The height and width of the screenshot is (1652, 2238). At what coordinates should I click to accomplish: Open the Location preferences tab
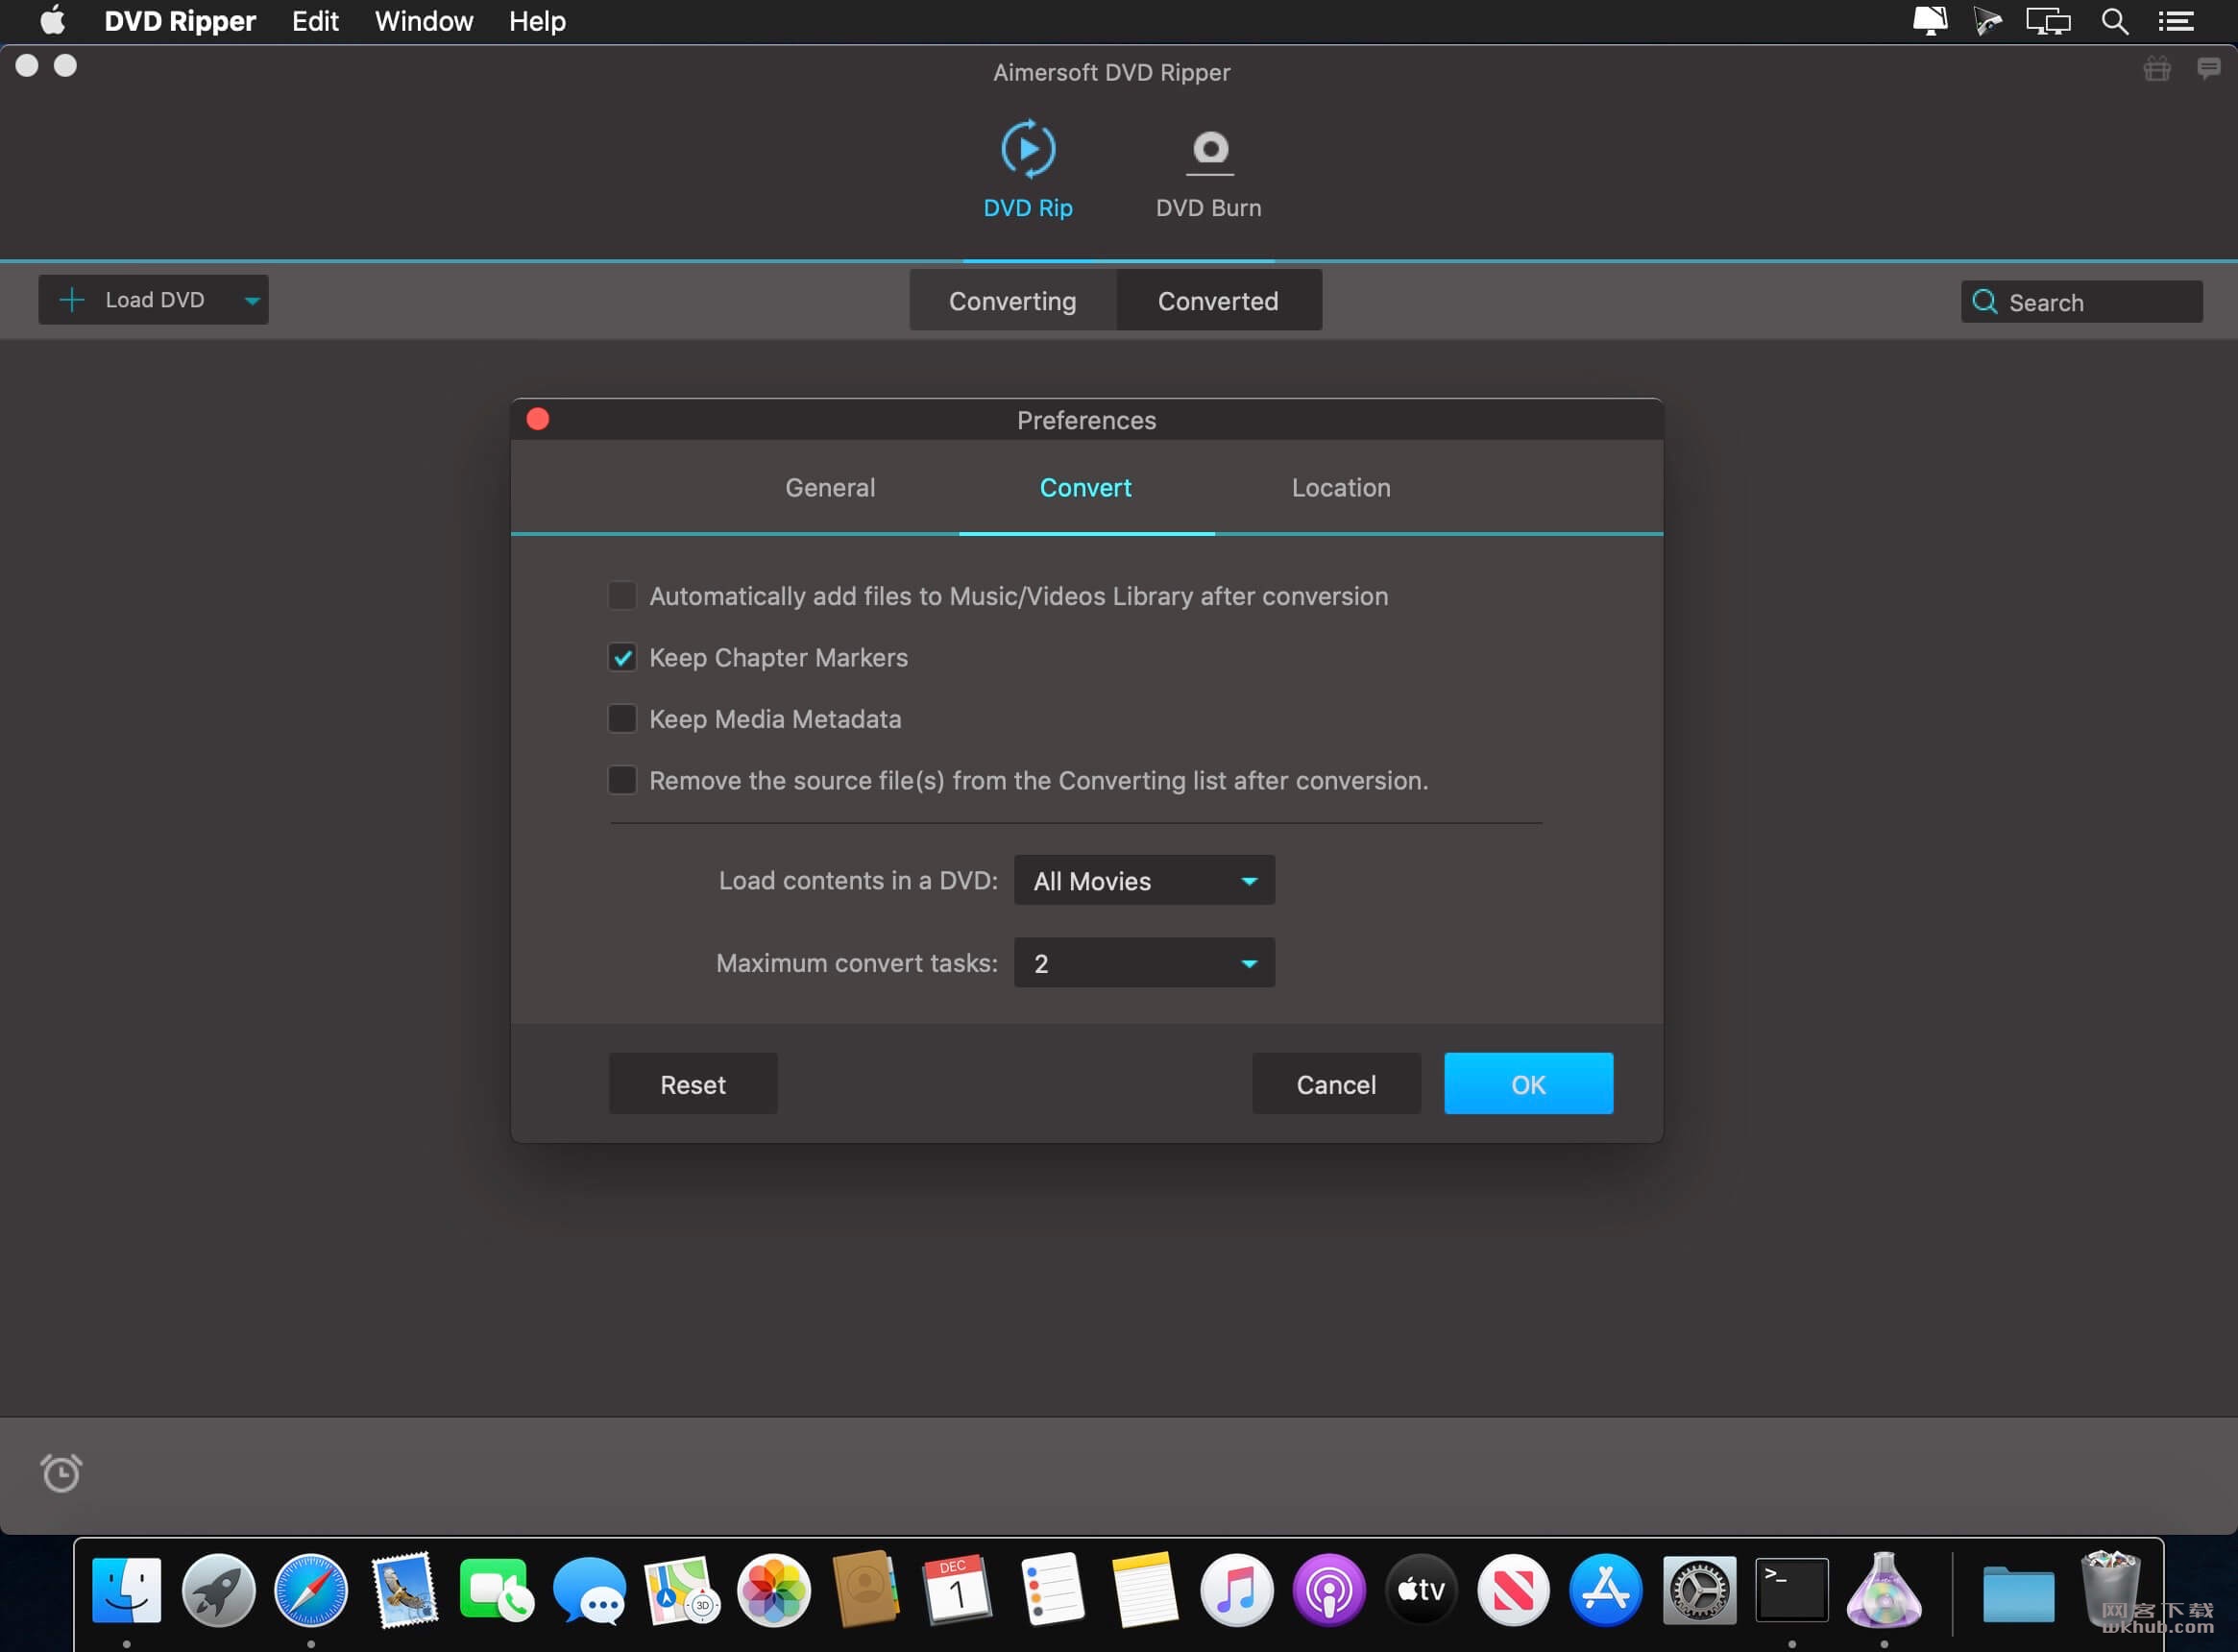[1341, 488]
